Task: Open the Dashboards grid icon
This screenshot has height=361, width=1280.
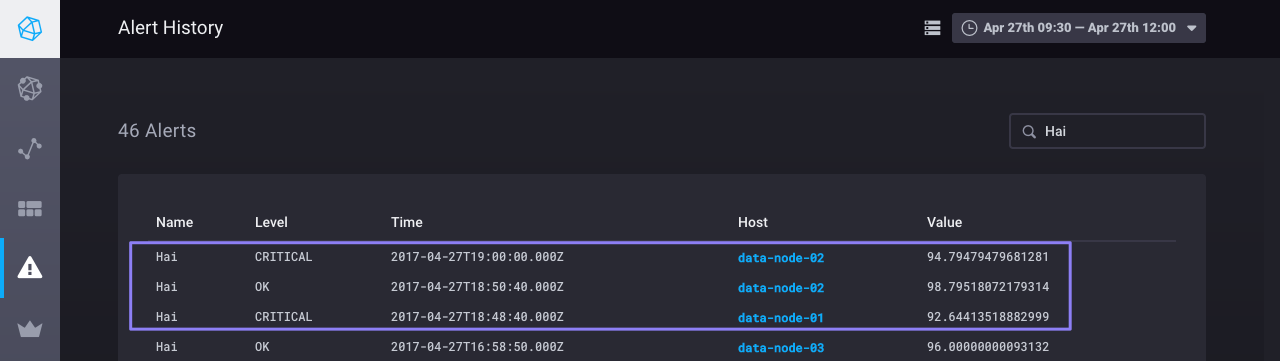Action: pyautogui.click(x=30, y=209)
